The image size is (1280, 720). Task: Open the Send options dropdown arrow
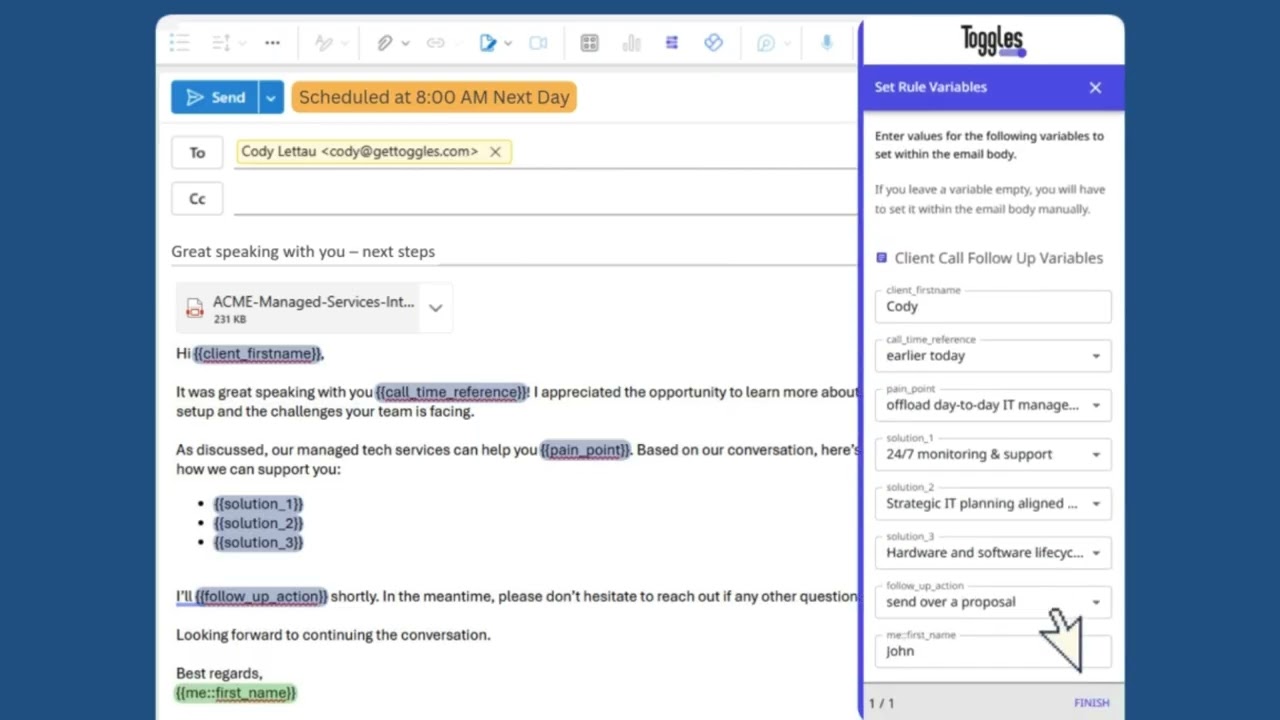click(270, 98)
